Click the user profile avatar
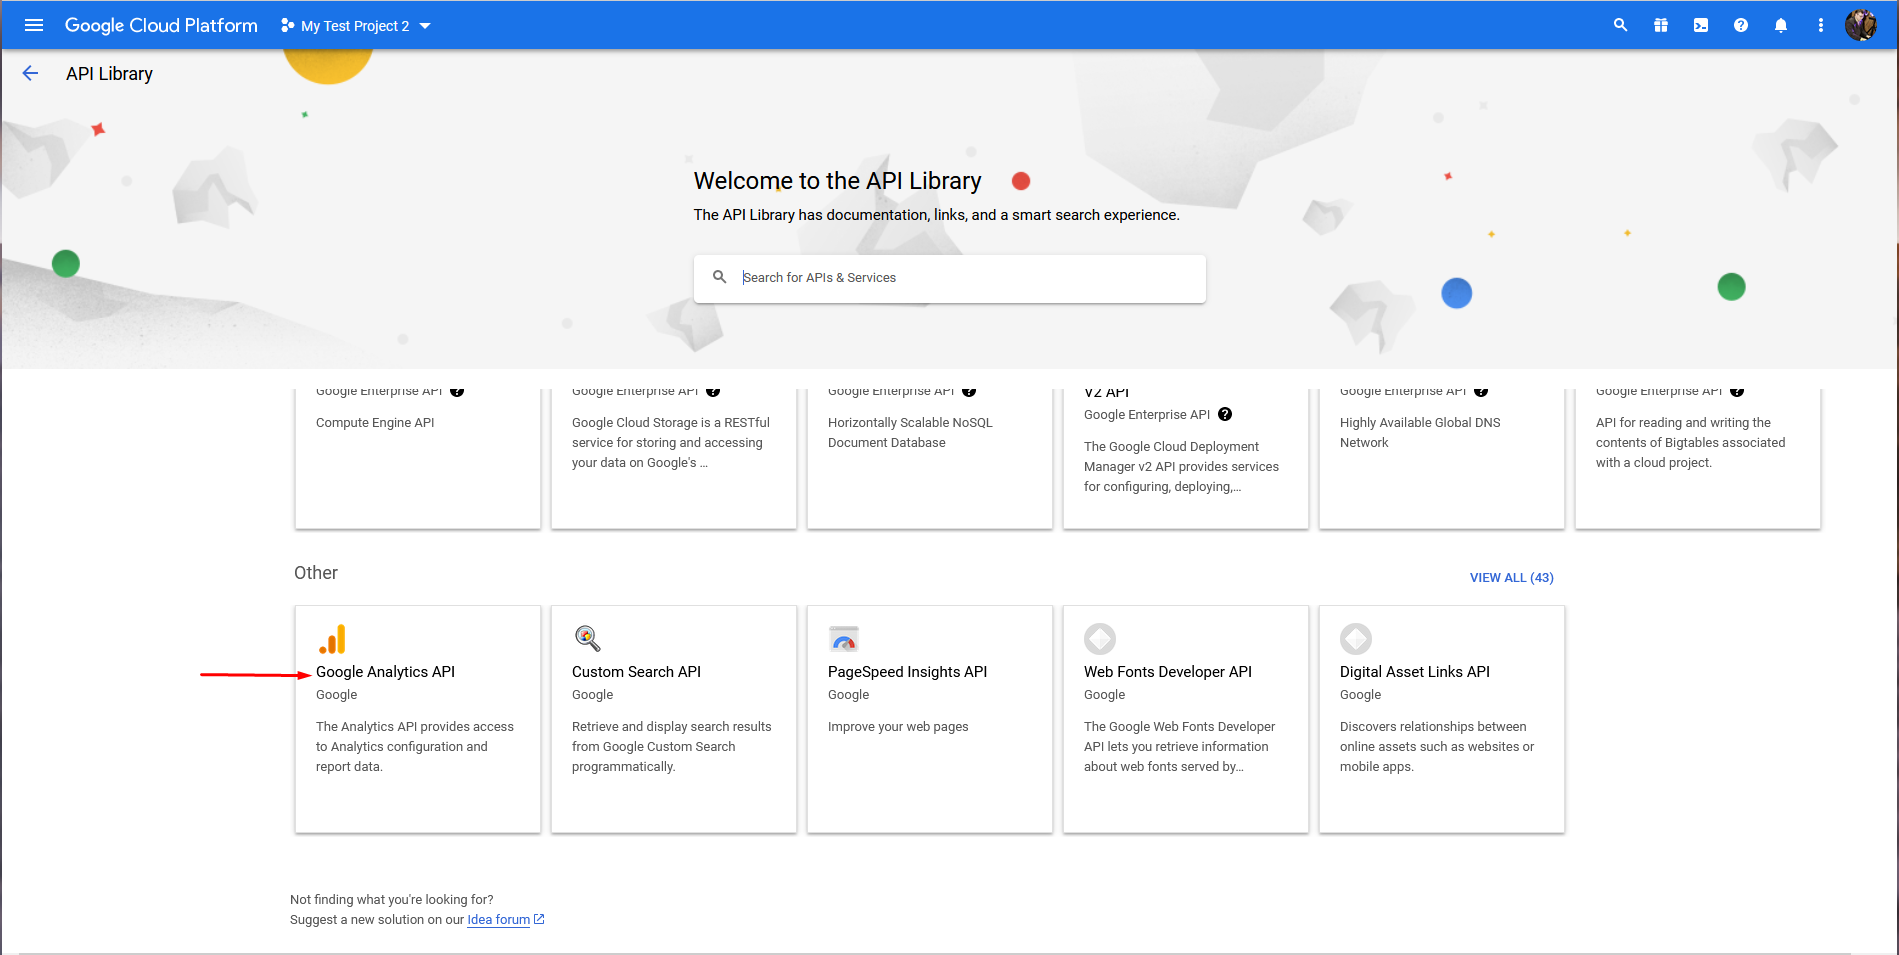The height and width of the screenshot is (955, 1899). click(x=1860, y=26)
